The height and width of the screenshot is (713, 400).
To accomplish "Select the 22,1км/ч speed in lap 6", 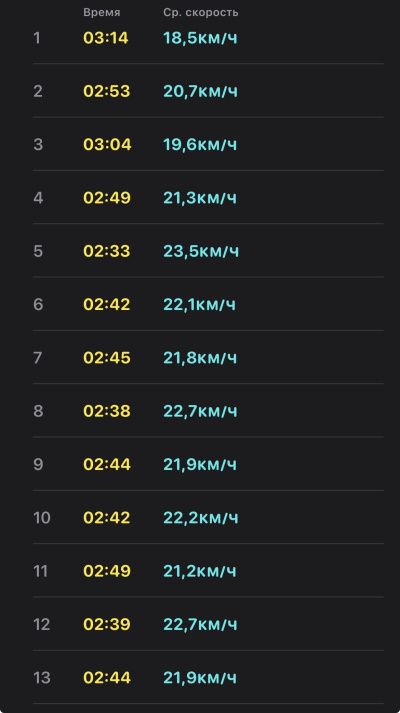I will tap(200, 304).
